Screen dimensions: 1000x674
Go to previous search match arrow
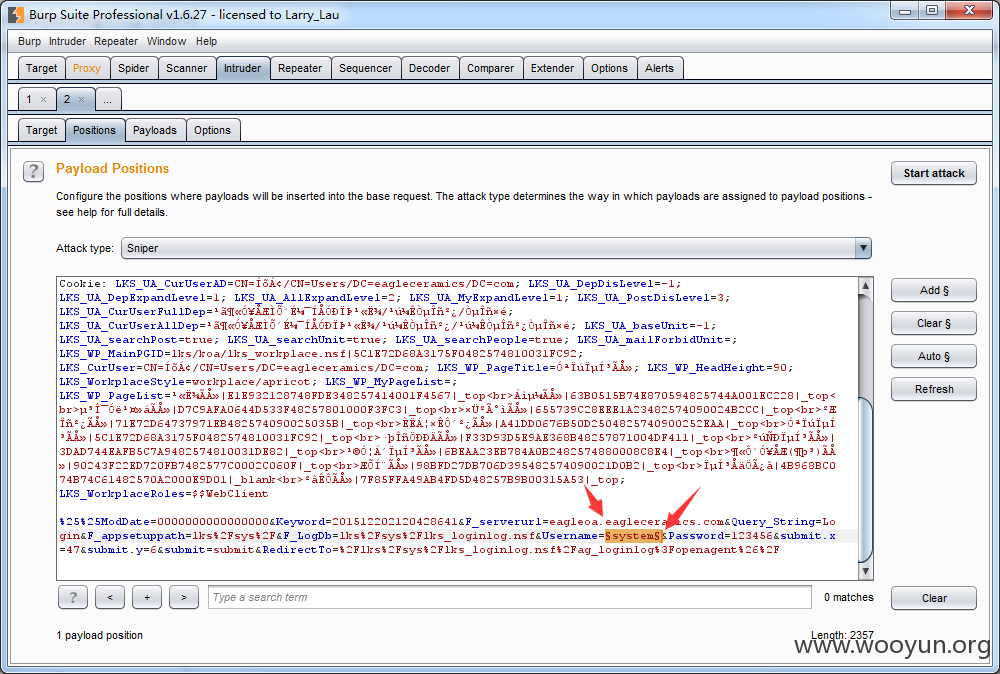[x=110, y=597]
